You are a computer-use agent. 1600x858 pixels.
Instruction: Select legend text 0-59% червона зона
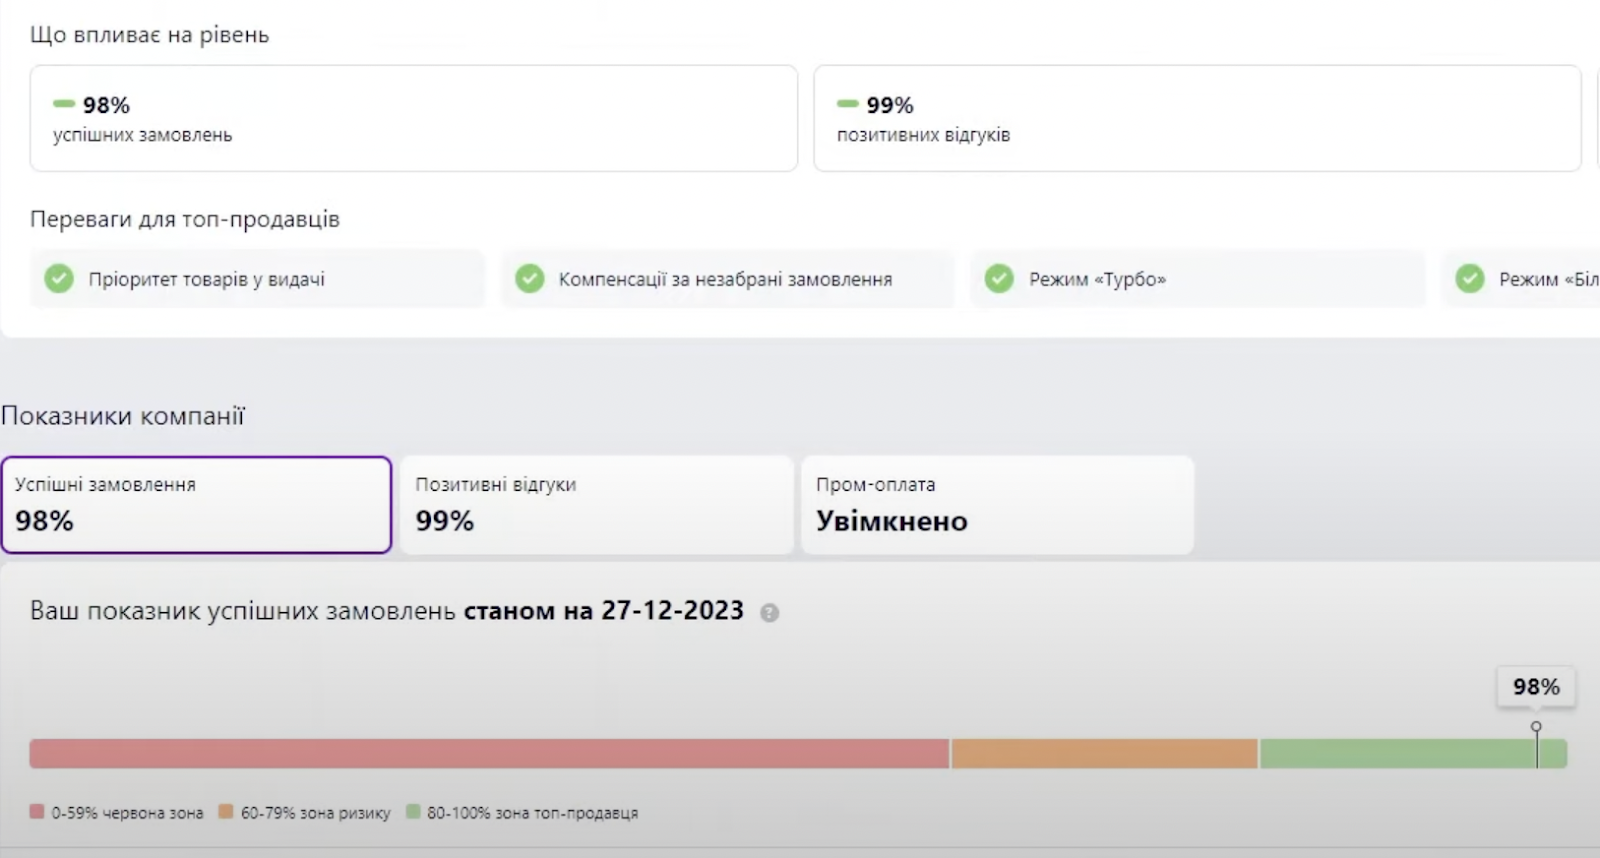pos(127,813)
